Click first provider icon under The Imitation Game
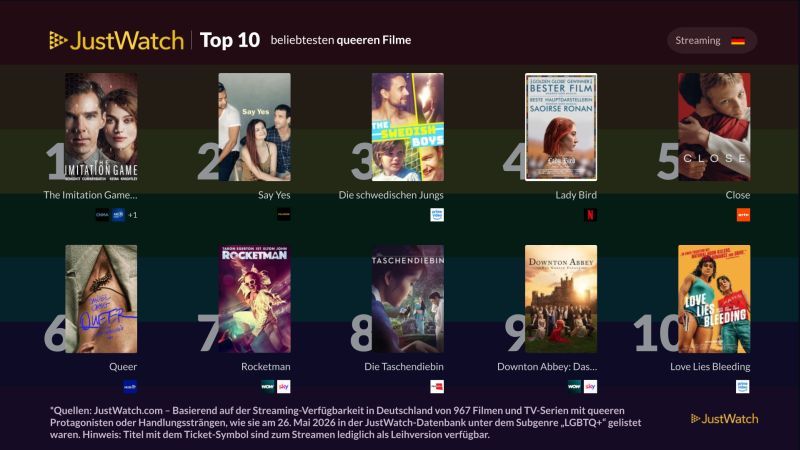This screenshot has width=800, height=450. pos(103,215)
